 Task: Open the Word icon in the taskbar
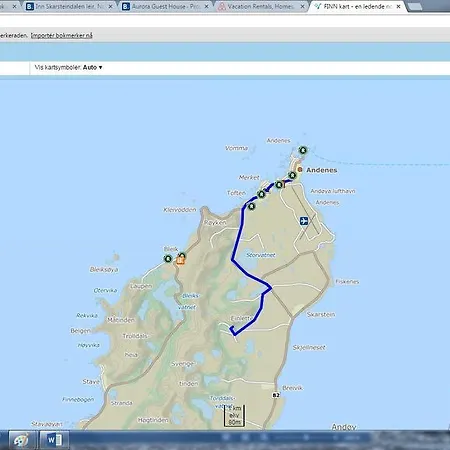(x=54, y=440)
